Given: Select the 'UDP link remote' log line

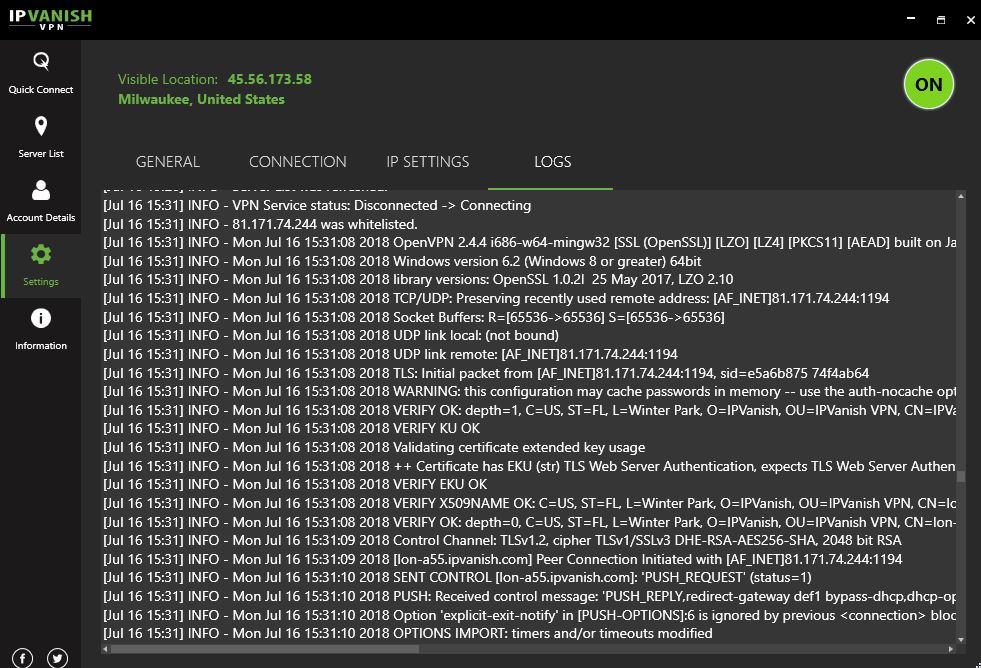Looking at the screenshot, I should tap(390, 354).
